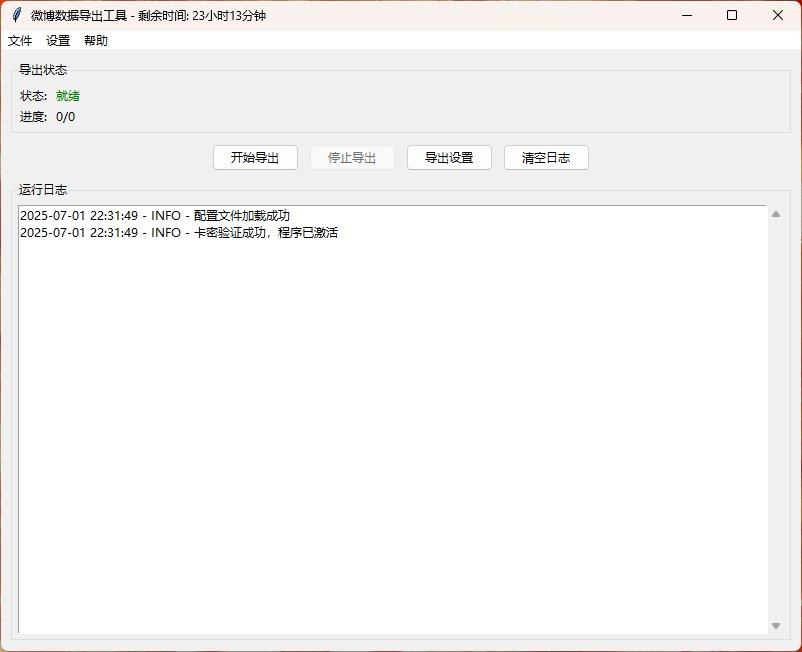Open 导出设置 options
This screenshot has height=652, width=802.
449,158
